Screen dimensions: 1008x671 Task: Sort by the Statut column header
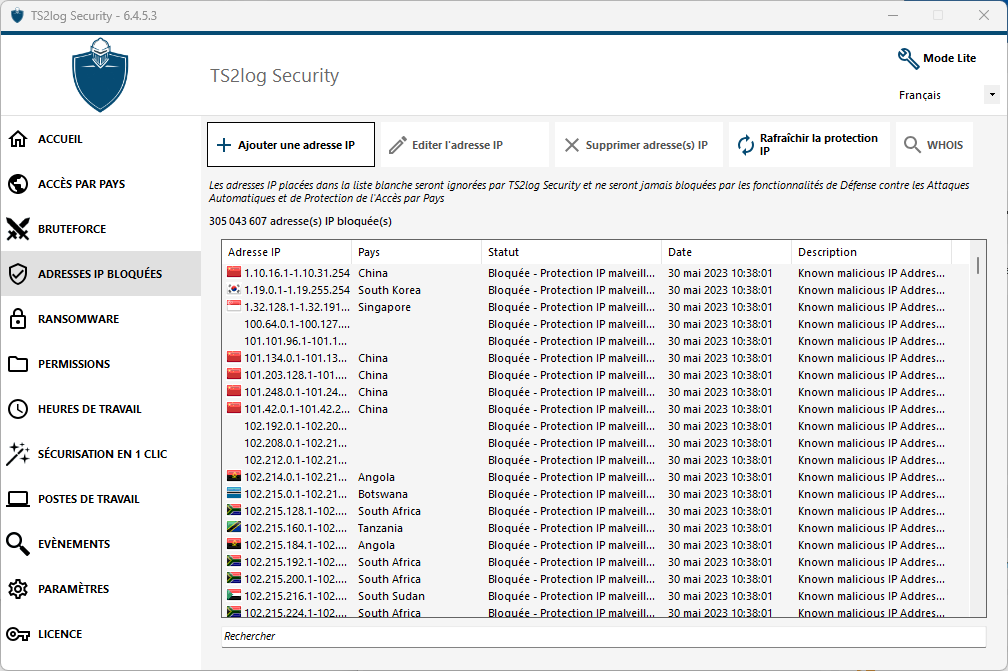[571, 252]
